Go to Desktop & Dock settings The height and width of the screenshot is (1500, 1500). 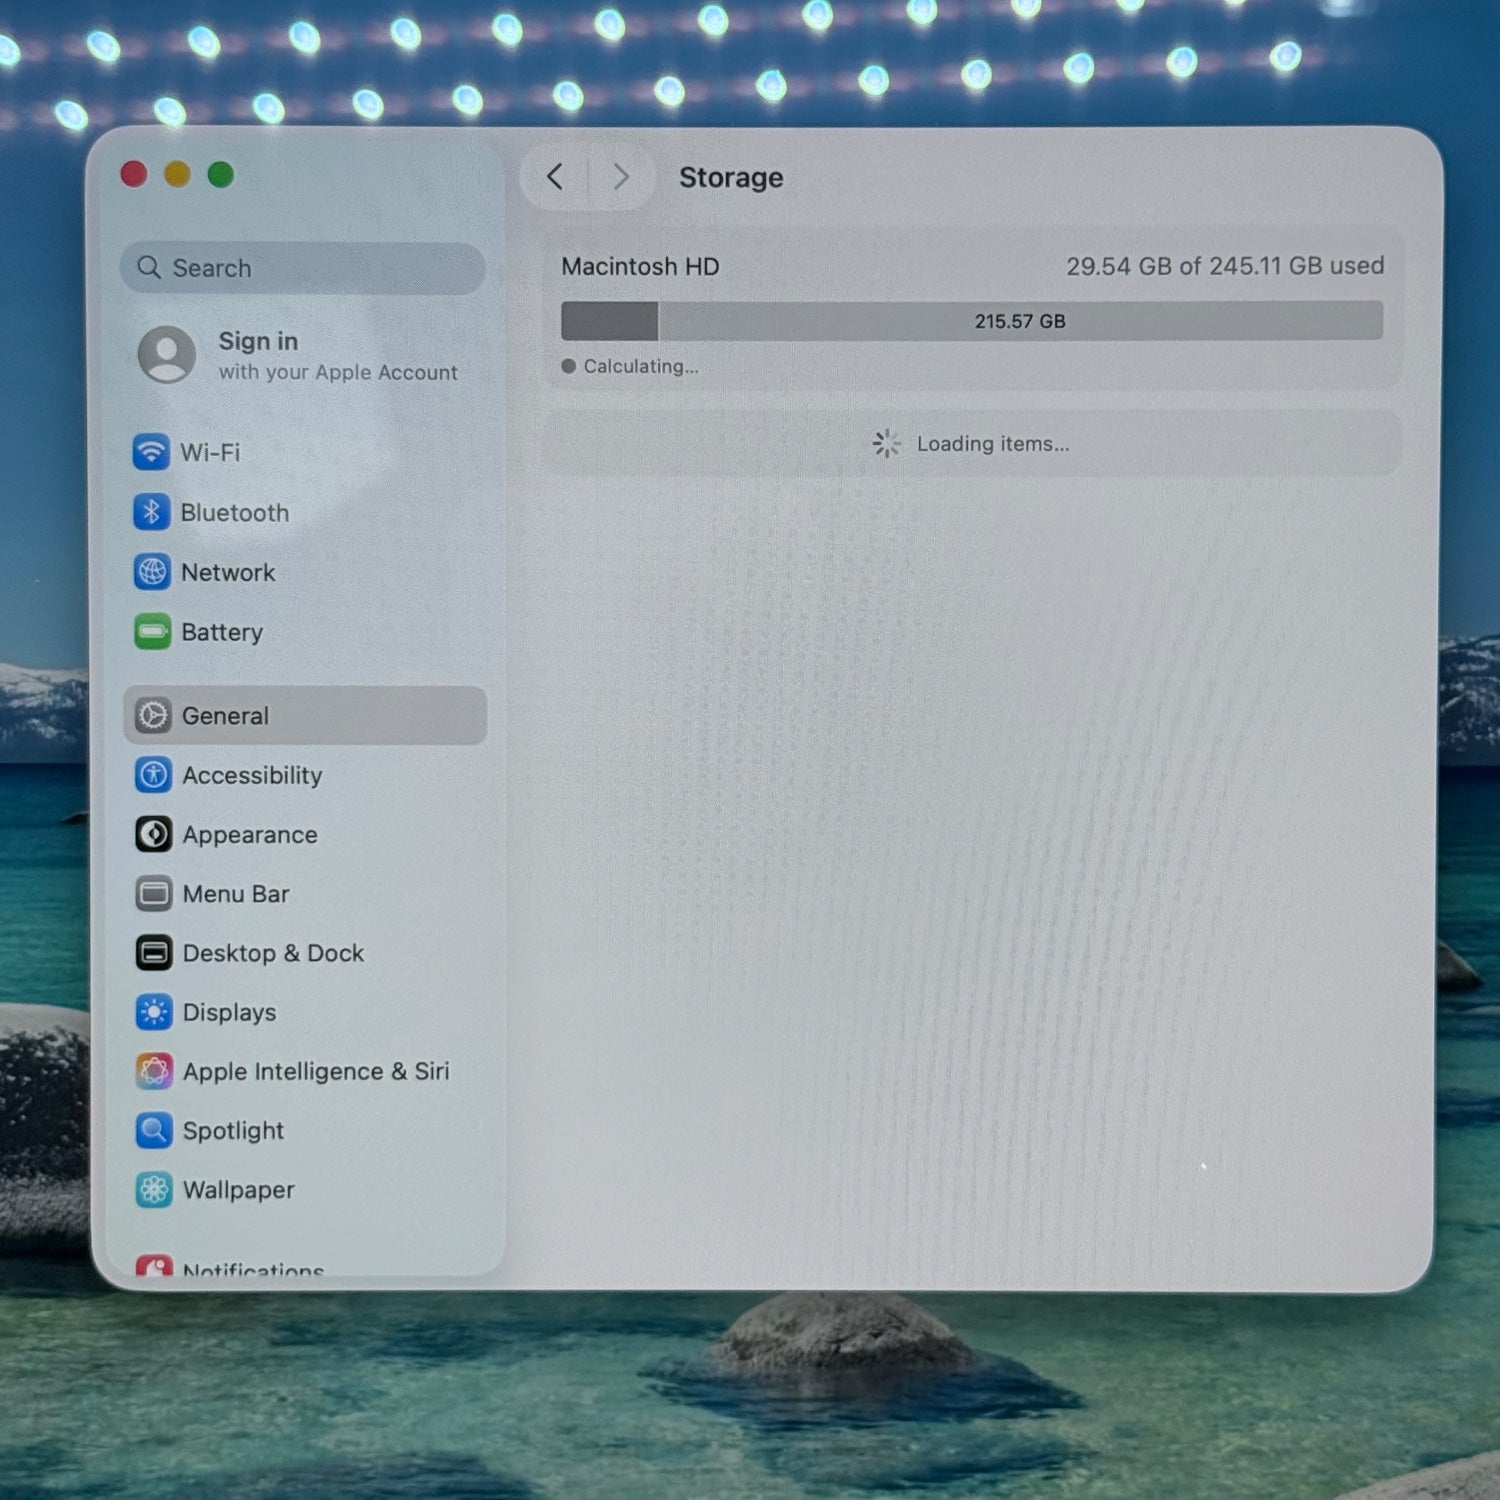(x=273, y=953)
